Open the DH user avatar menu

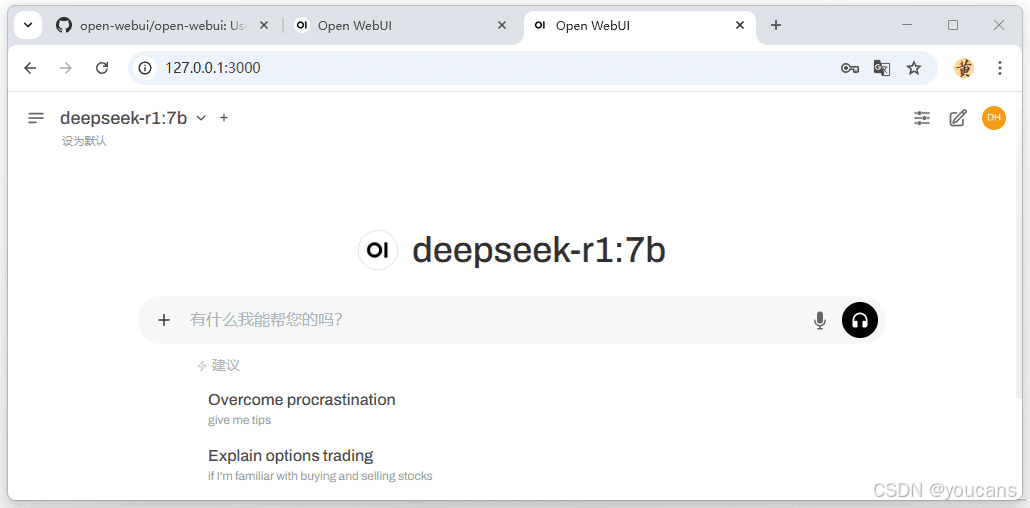tap(994, 118)
